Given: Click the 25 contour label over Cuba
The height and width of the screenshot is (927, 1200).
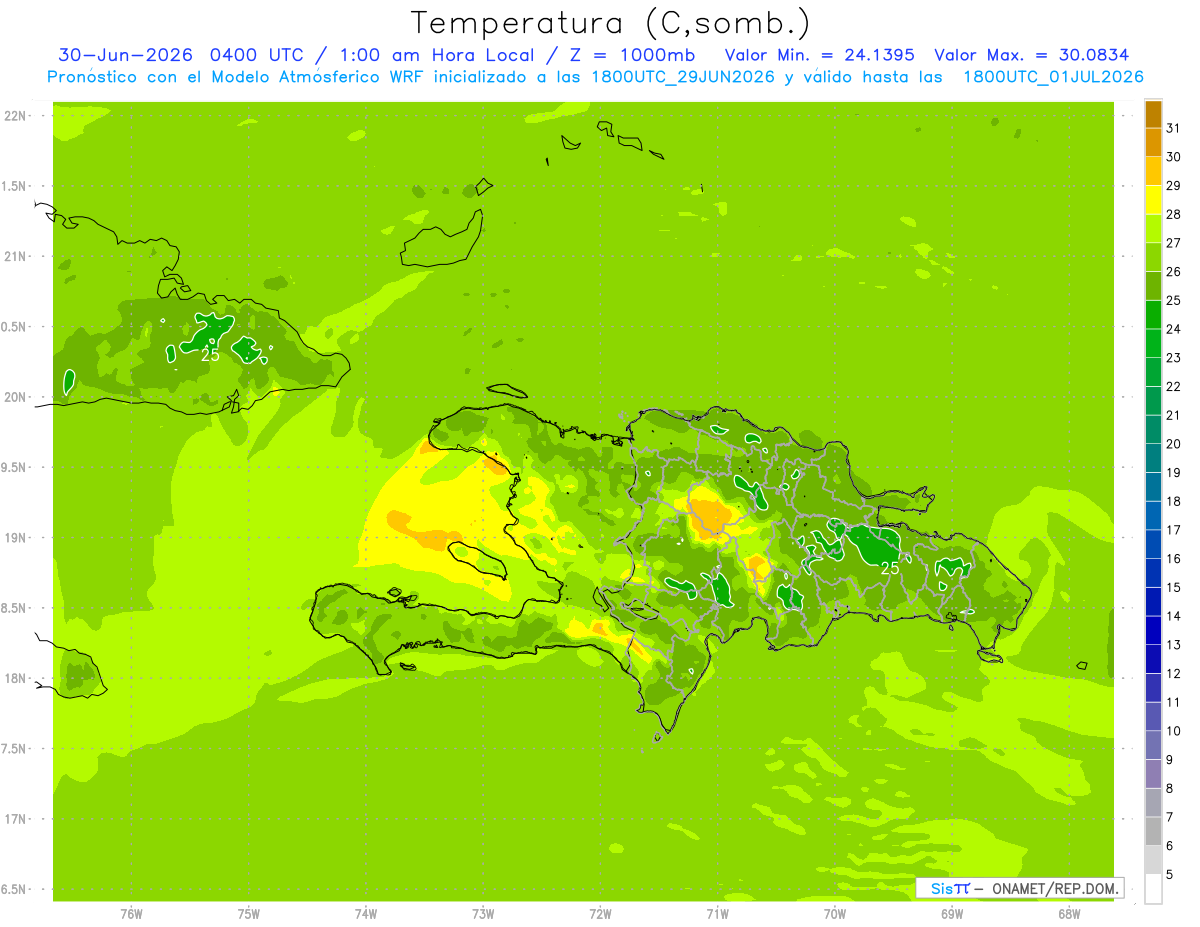Looking at the screenshot, I should (210, 355).
